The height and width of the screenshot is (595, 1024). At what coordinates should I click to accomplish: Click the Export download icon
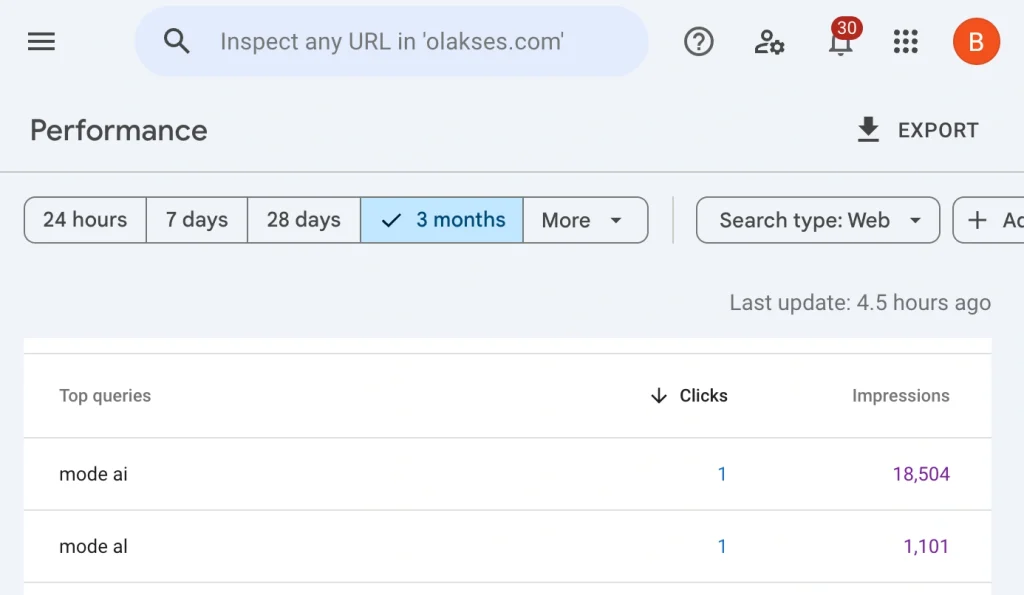point(868,129)
